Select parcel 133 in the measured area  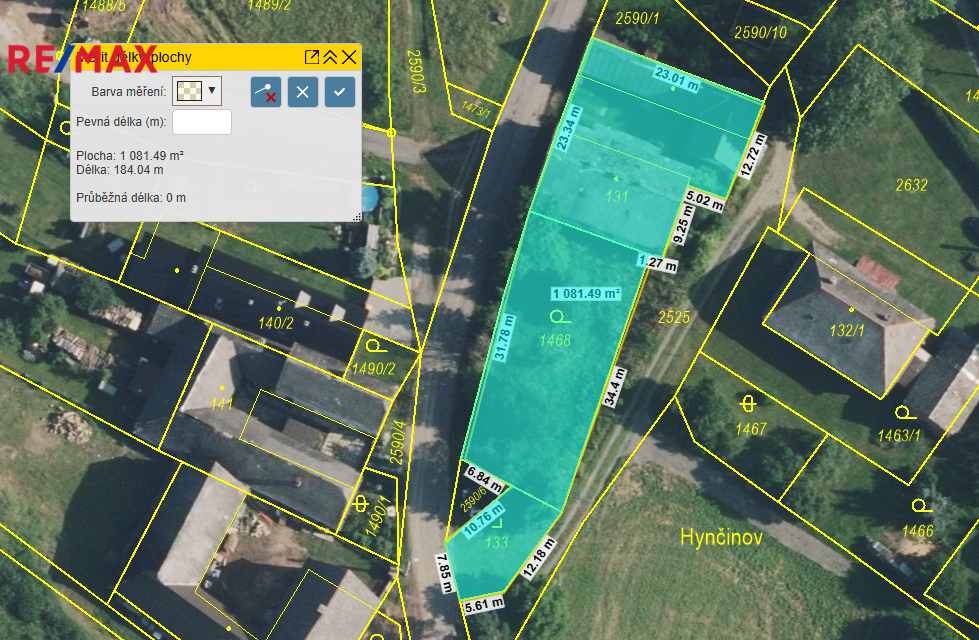pos(496,541)
